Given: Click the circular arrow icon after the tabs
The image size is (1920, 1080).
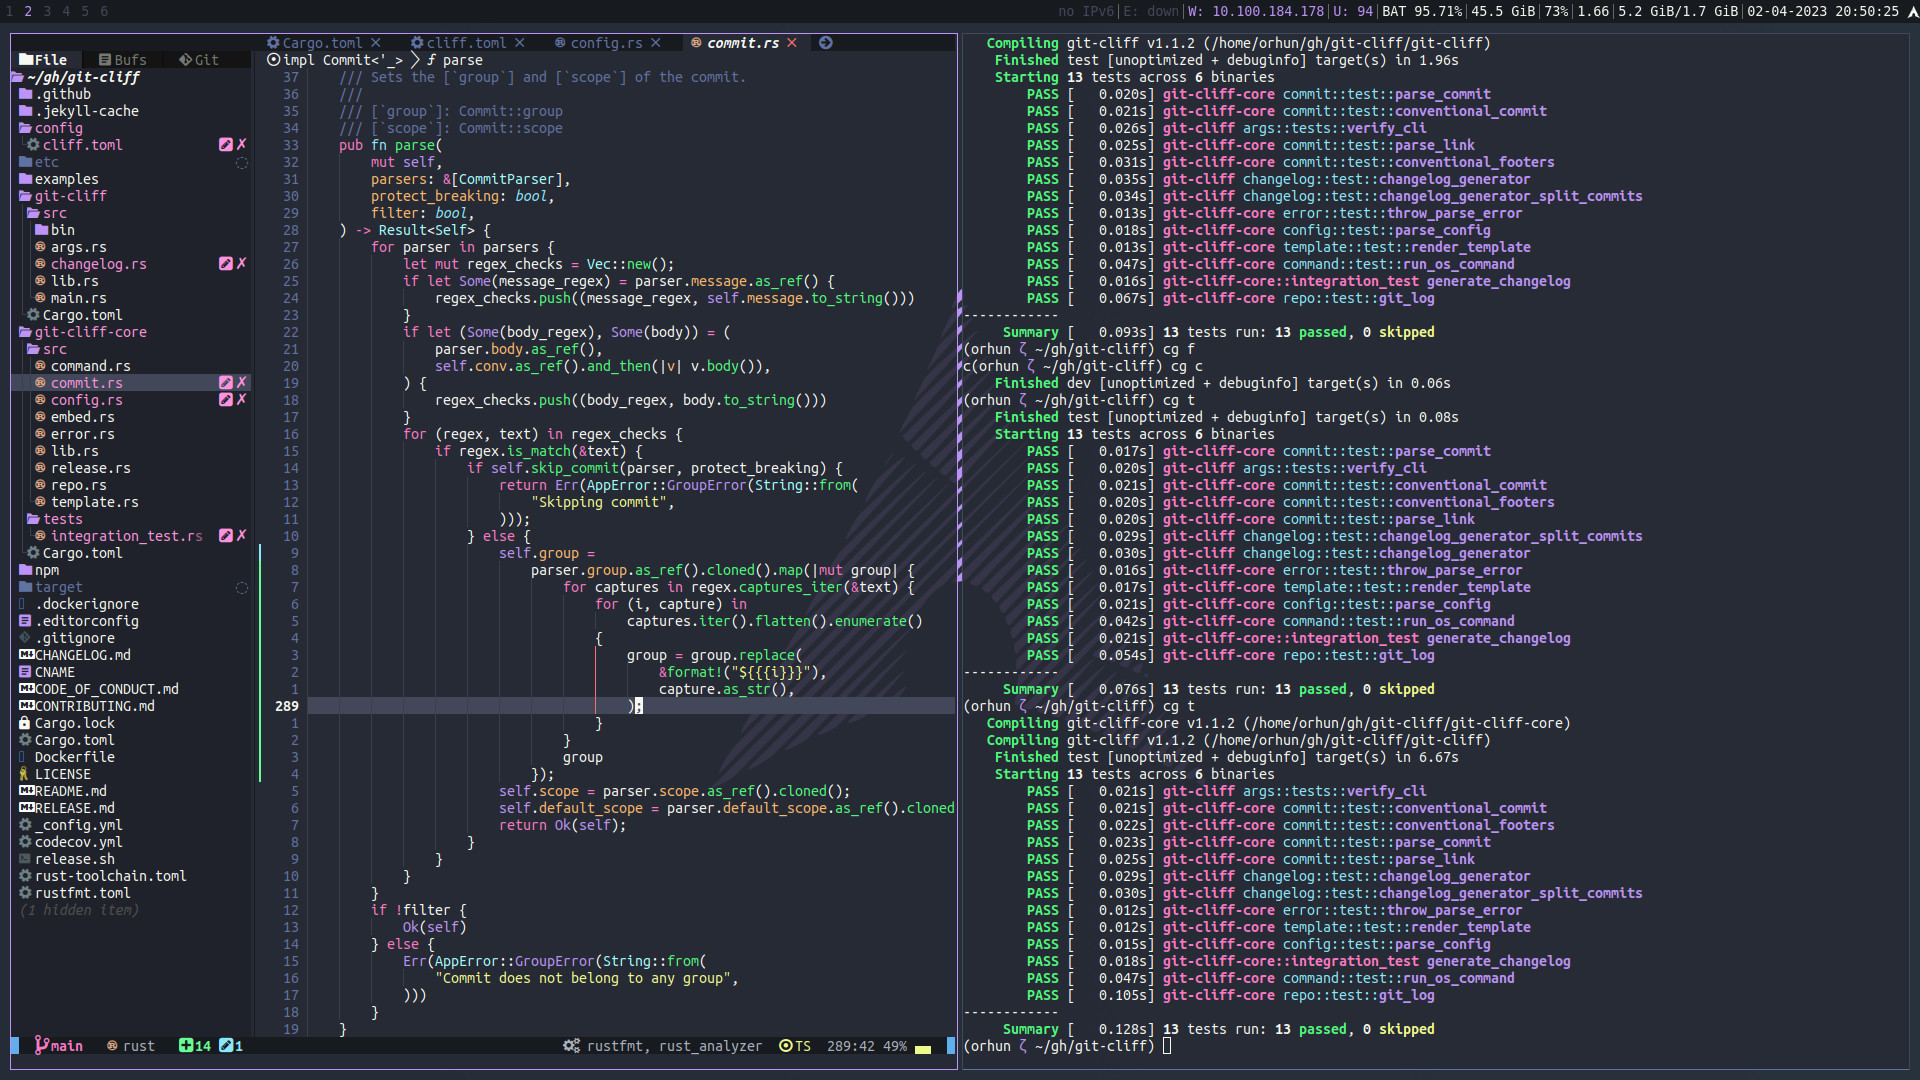Looking at the screenshot, I should tap(826, 43).
